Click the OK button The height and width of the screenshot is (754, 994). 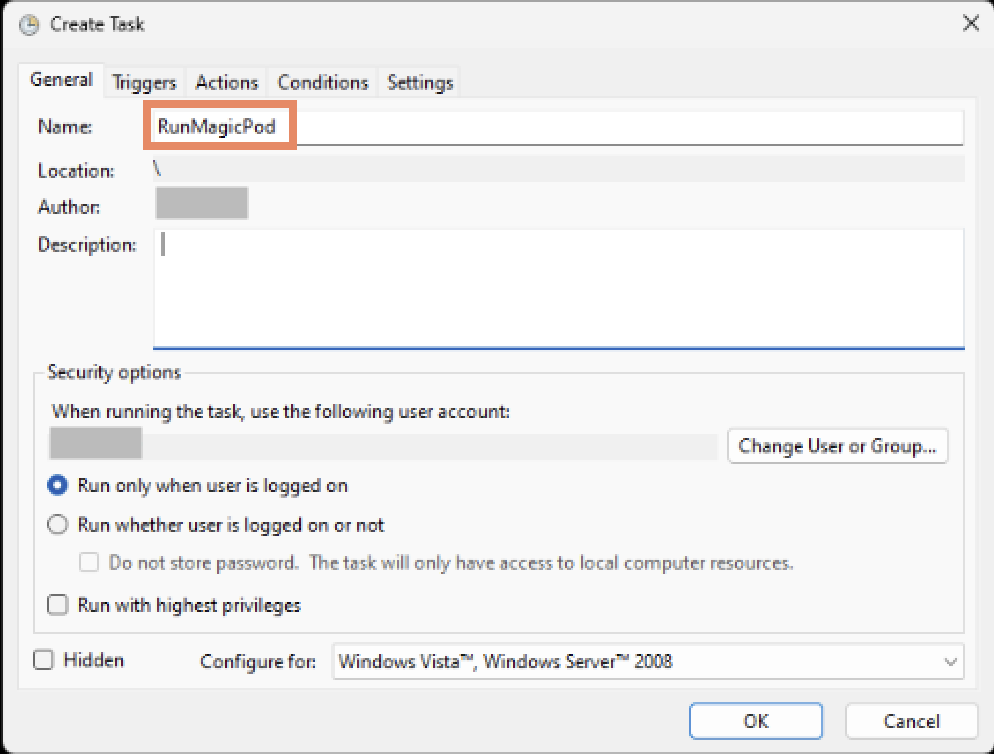(x=756, y=721)
